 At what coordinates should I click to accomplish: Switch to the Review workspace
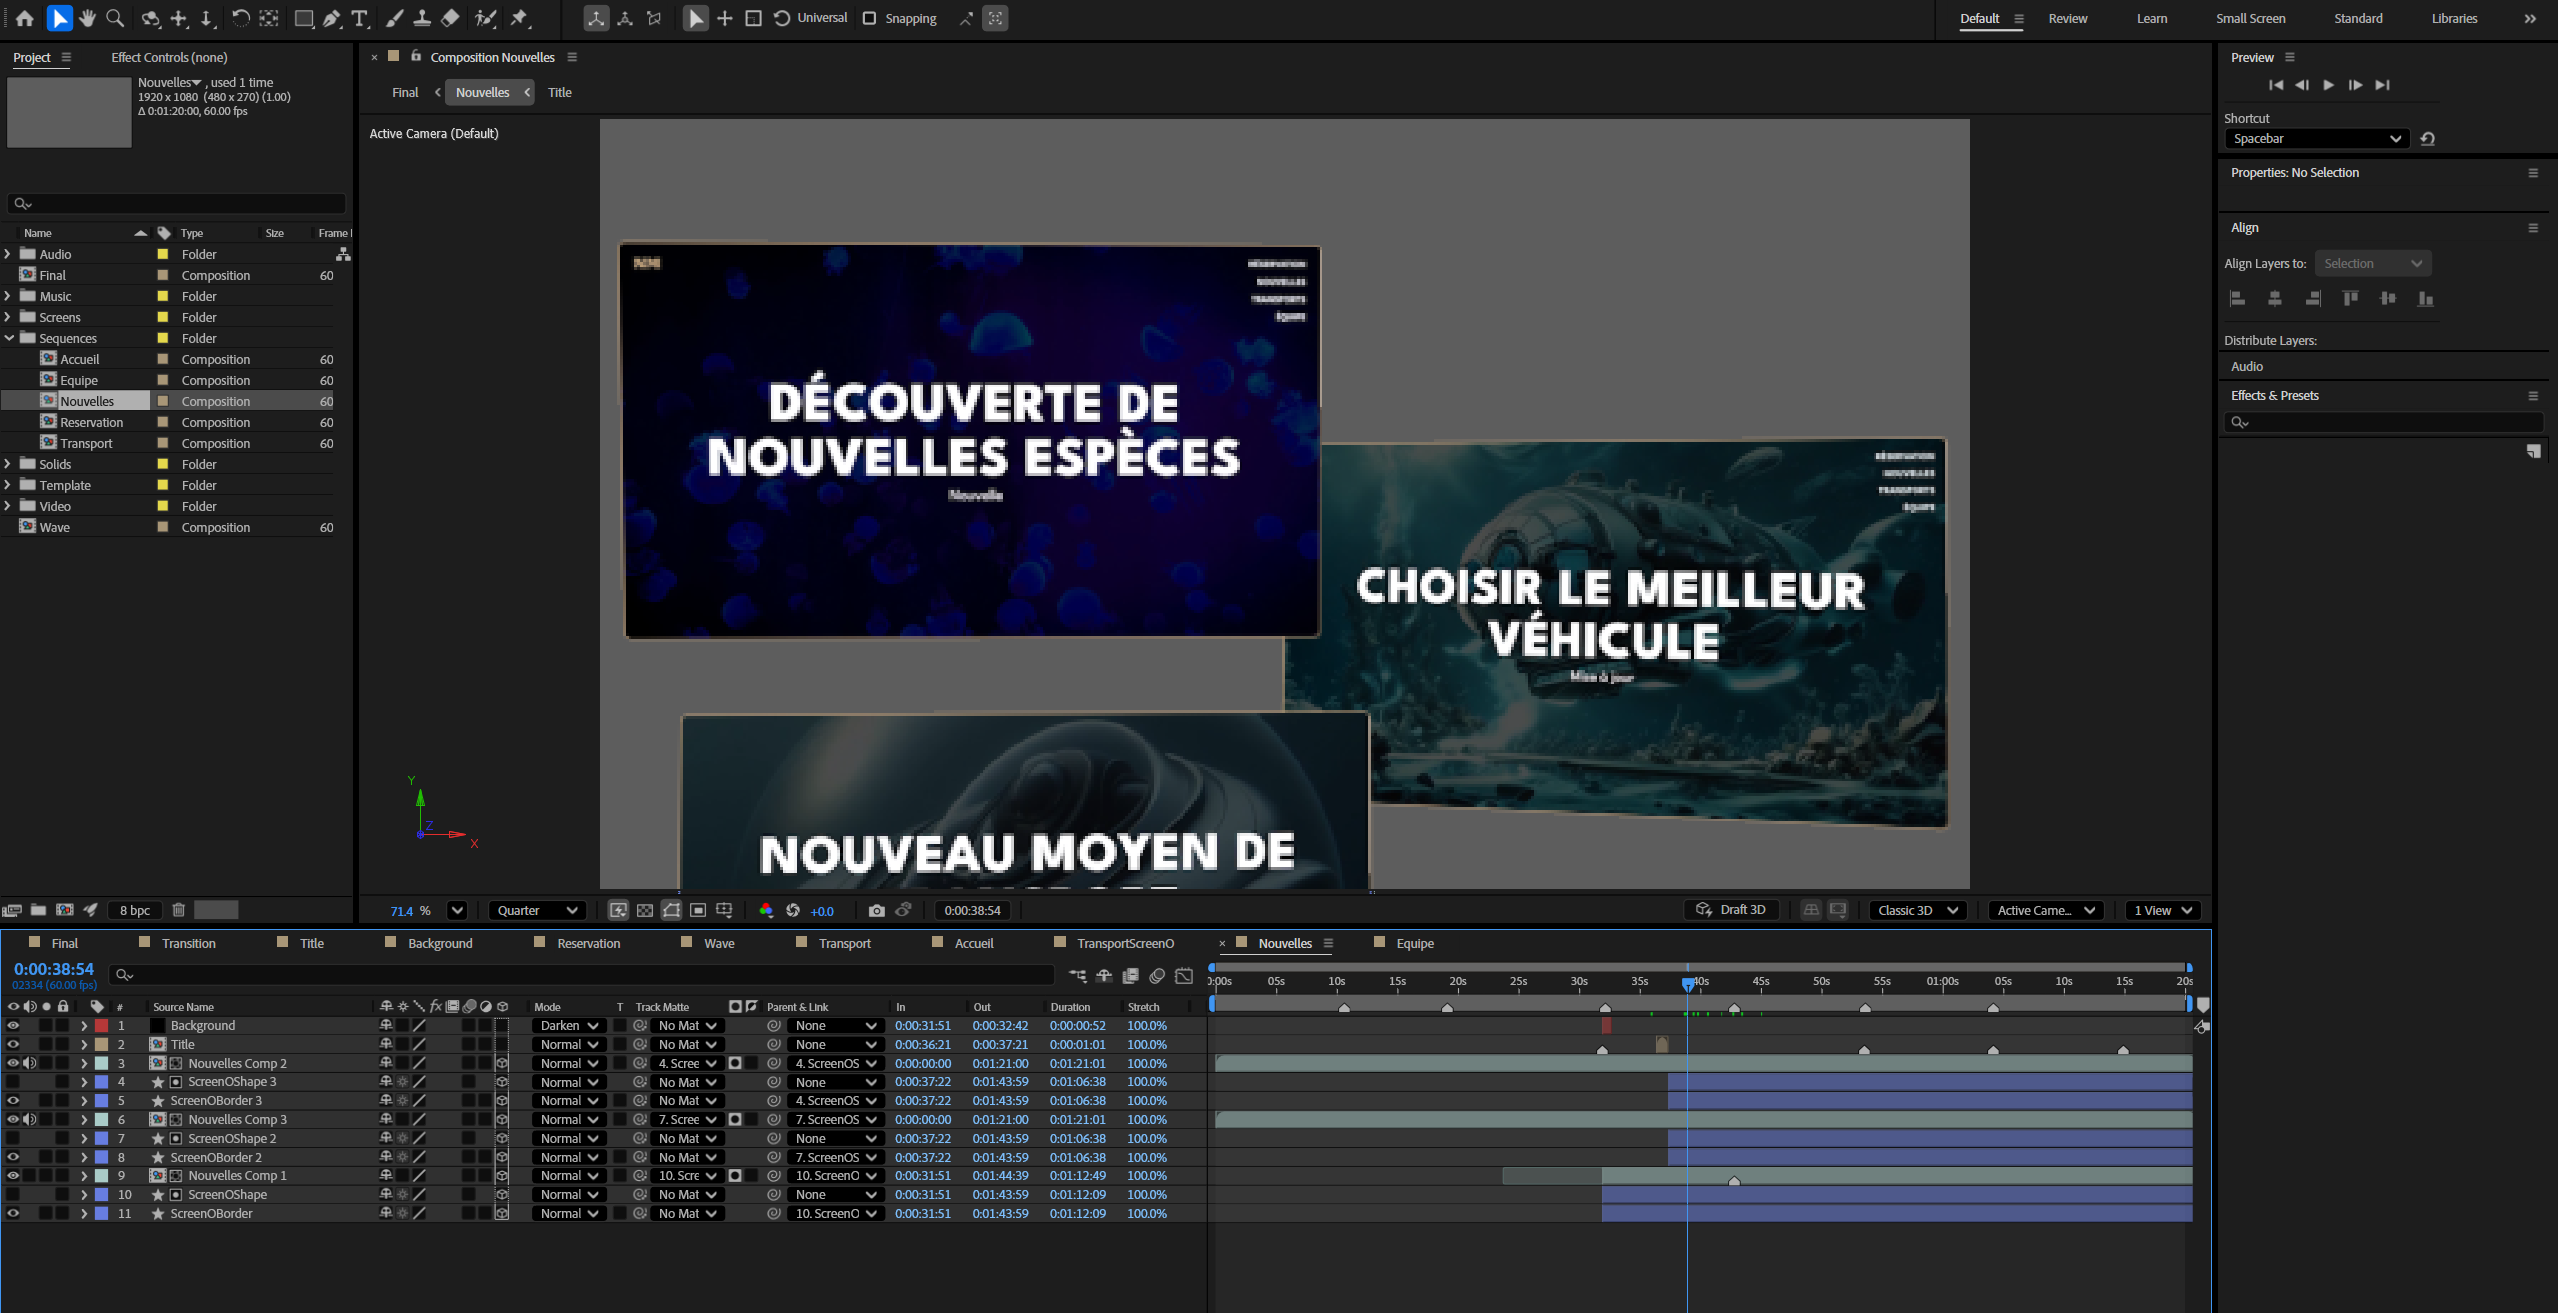2067,18
